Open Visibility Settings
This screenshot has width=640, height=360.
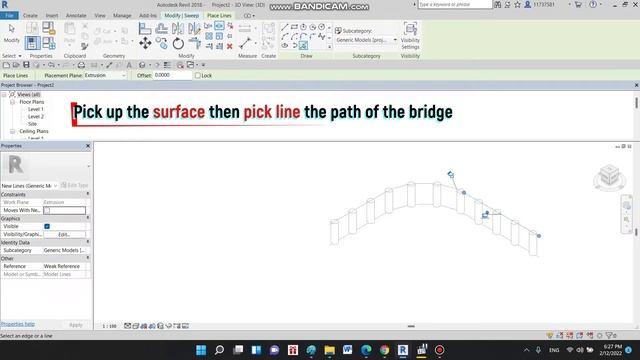(410, 36)
